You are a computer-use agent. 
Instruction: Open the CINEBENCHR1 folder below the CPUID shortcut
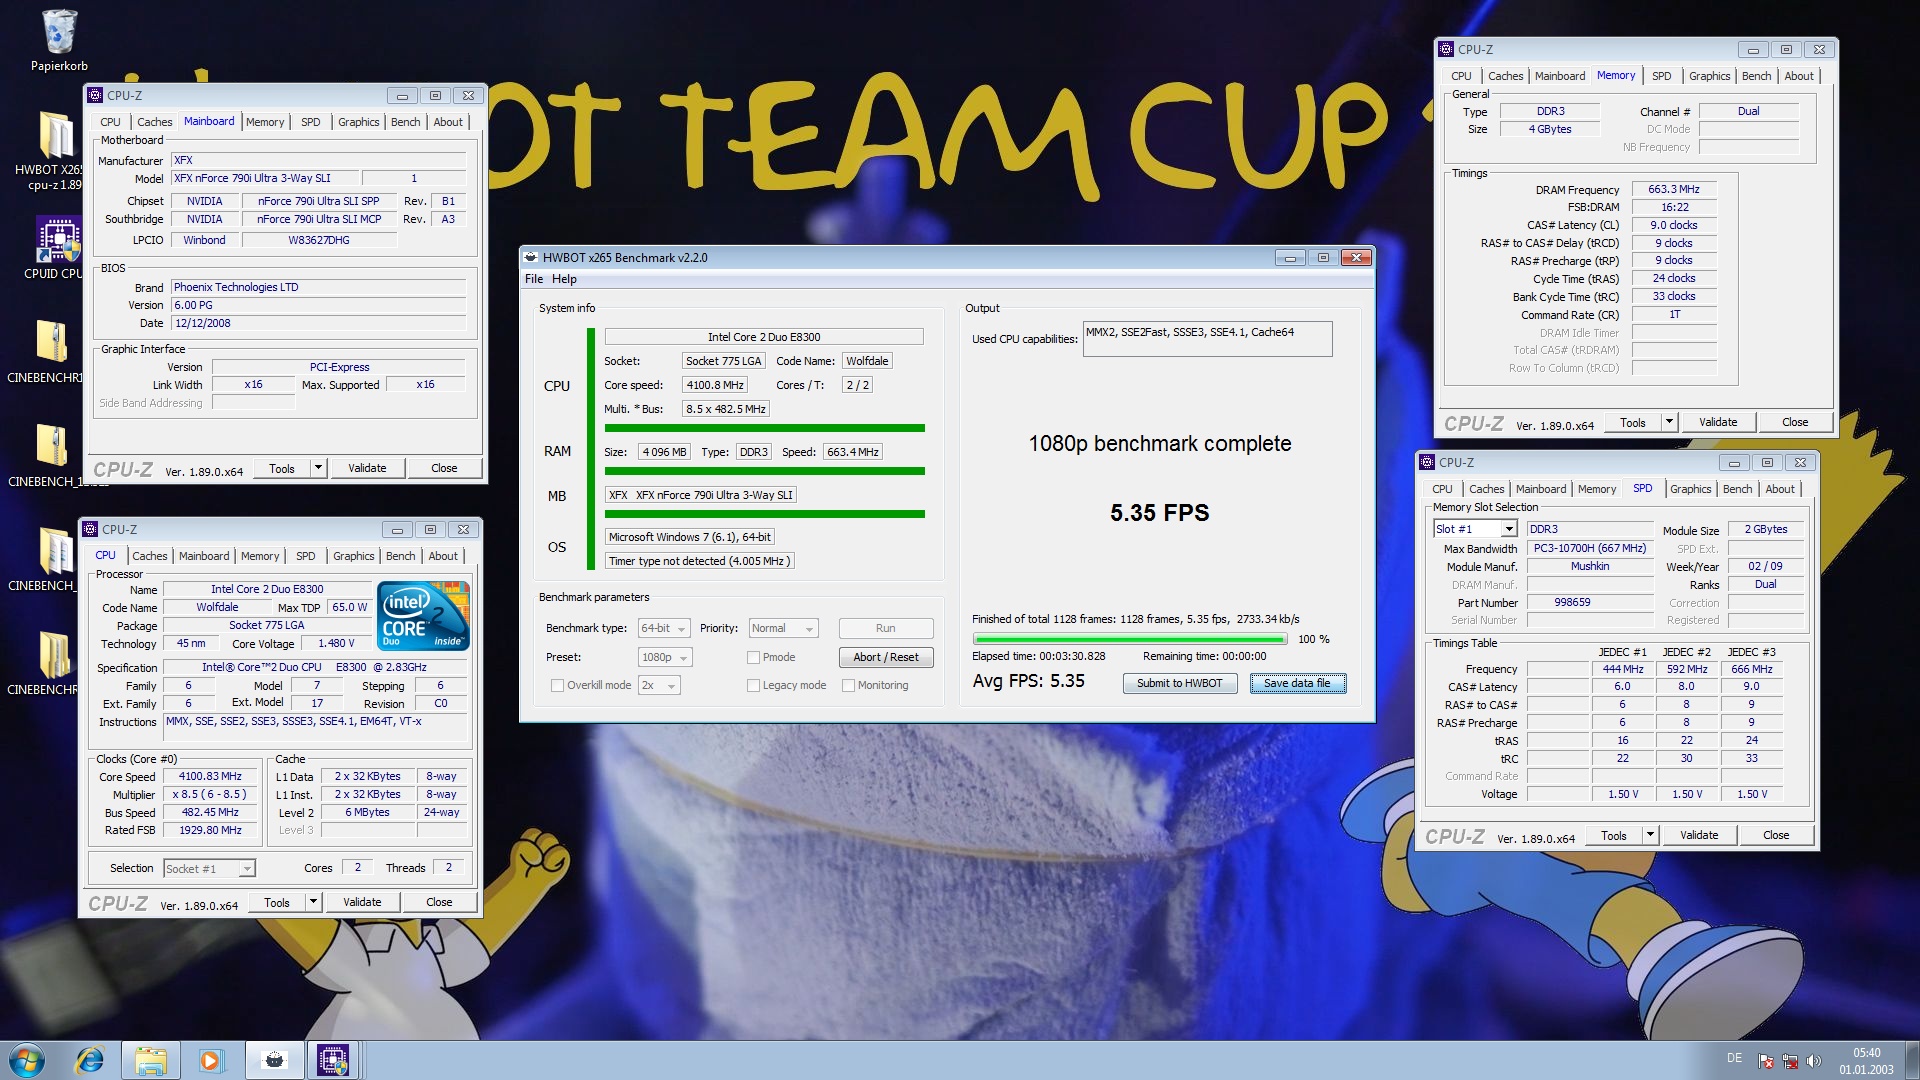click(x=52, y=350)
